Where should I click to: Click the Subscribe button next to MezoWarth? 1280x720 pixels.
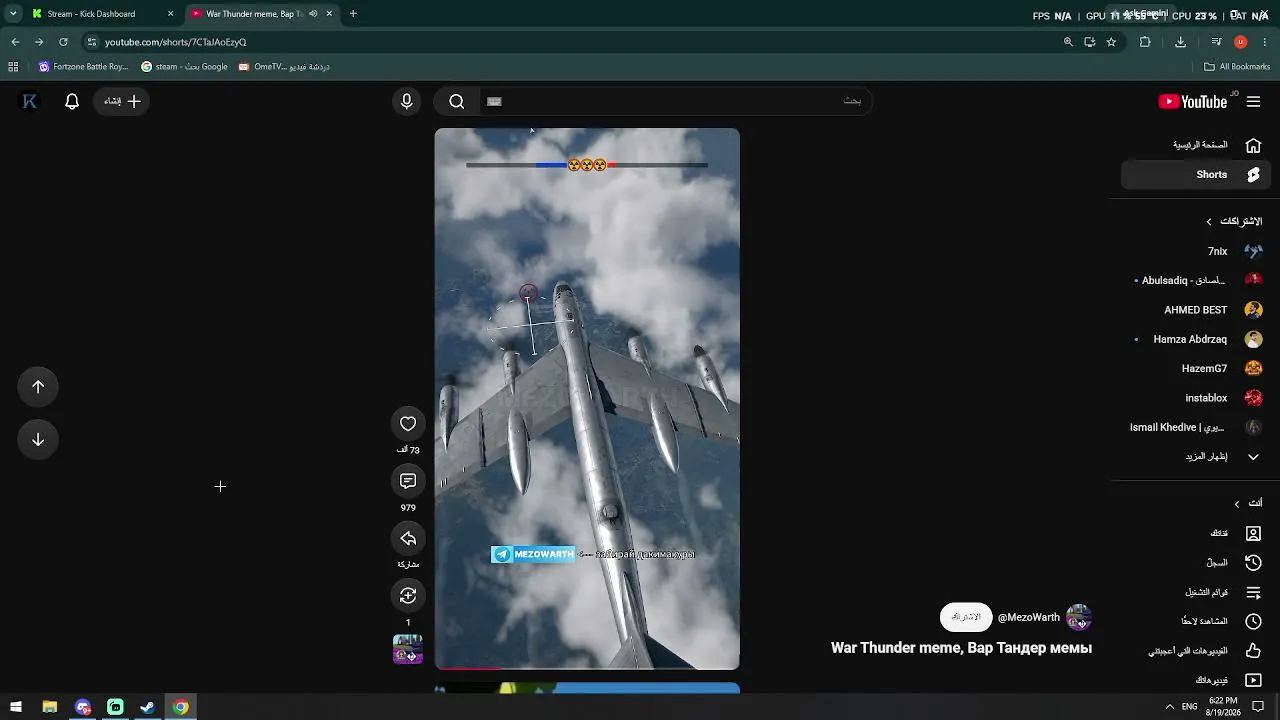pos(966,617)
